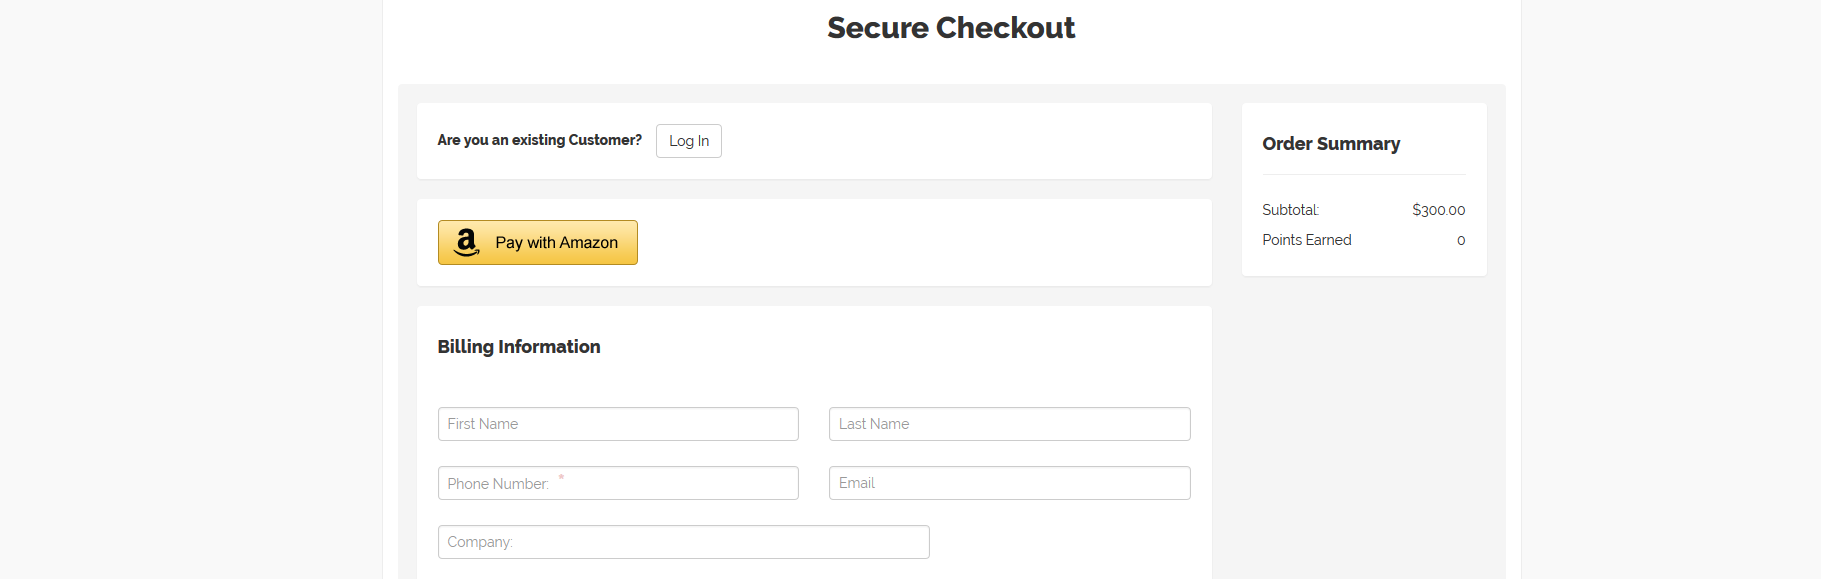Focus the First Name input field

coord(618,424)
